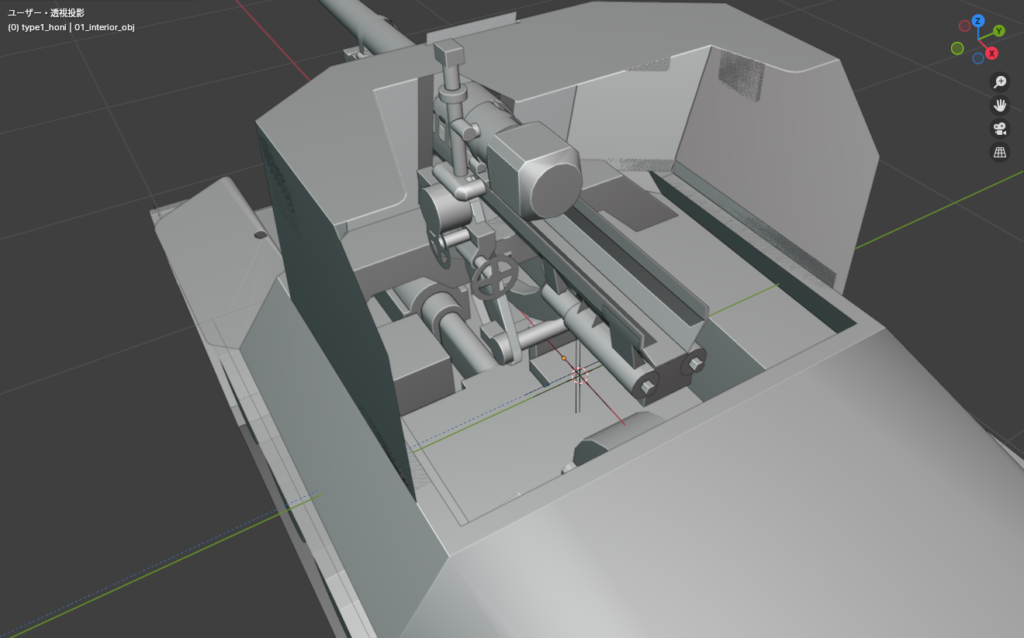Select the large handwheel on the gun mount
Image resolution: width=1024 pixels, height=638 pixels.
(493, 277)
